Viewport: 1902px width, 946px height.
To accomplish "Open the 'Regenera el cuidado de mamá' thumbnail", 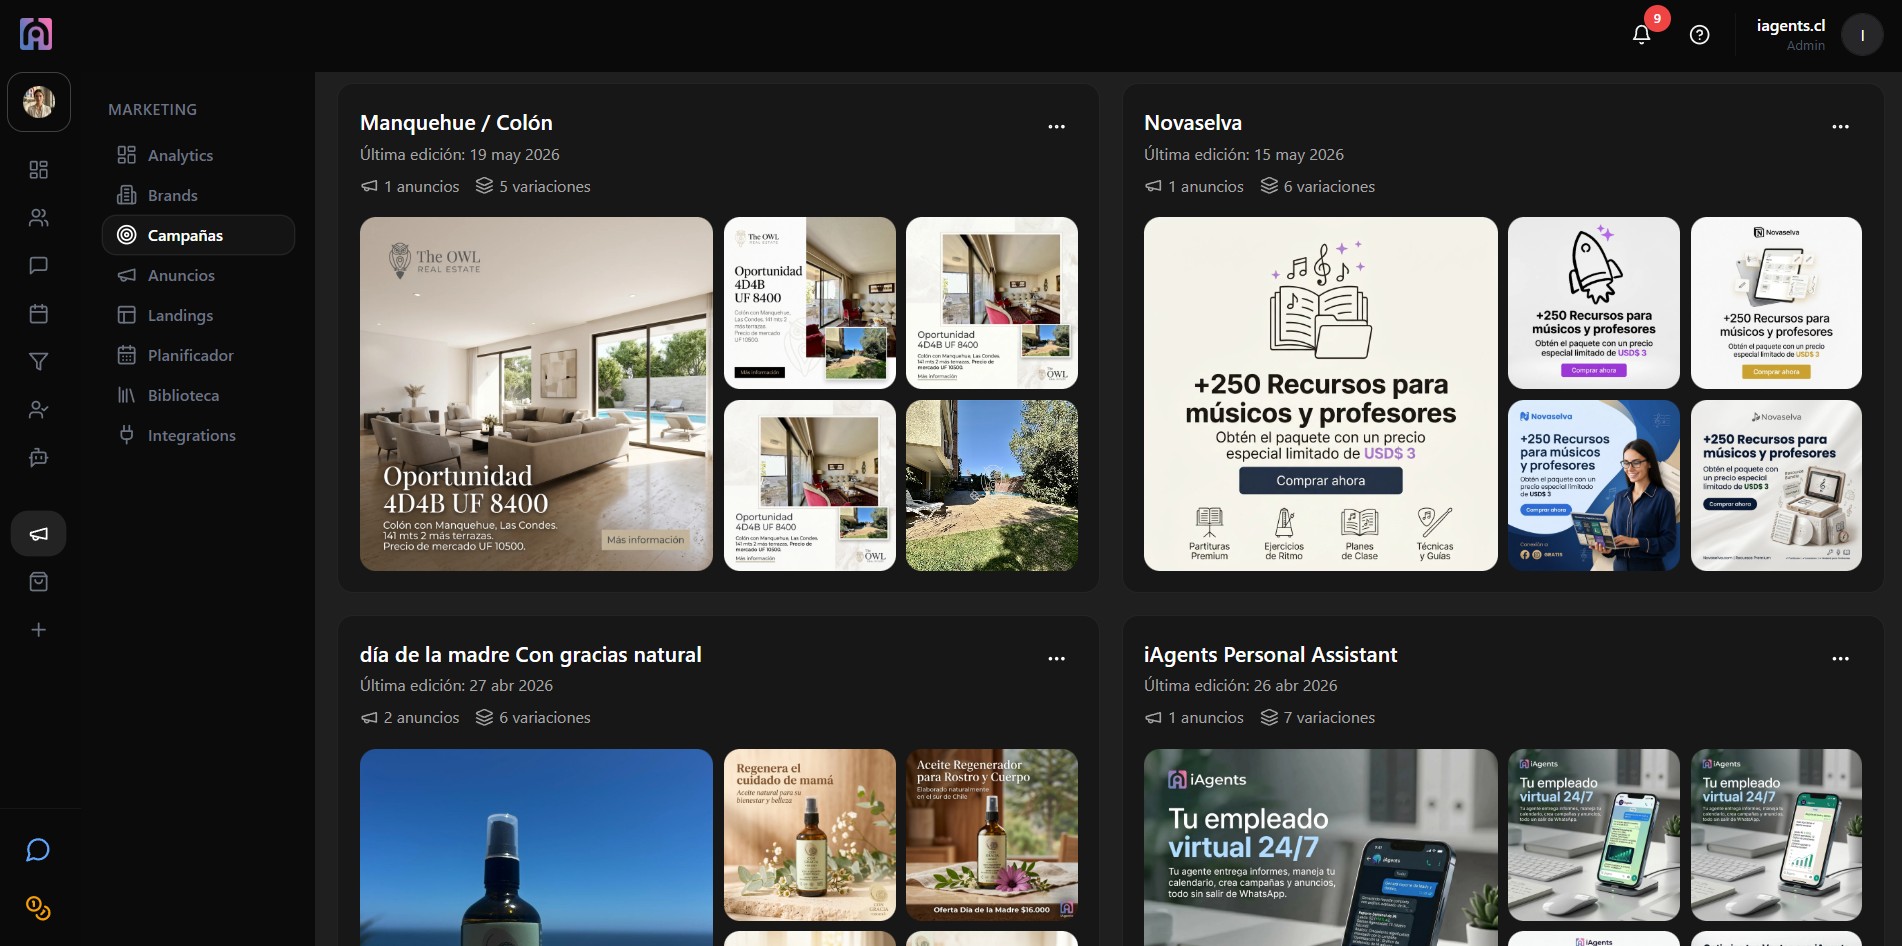I will click(x=810, y=835).
